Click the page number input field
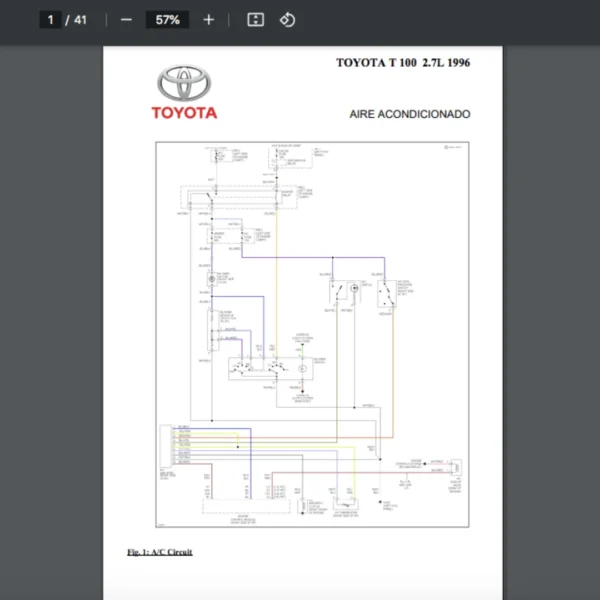 (x=50, y=20)
